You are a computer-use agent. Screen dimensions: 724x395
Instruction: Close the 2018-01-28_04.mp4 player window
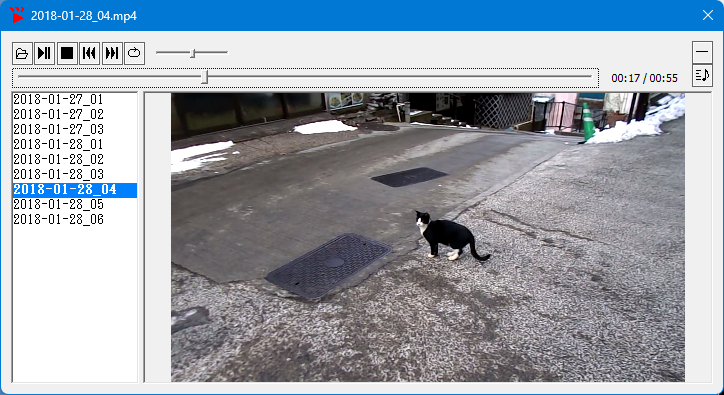pyautogui.click(x=707, y=15)
